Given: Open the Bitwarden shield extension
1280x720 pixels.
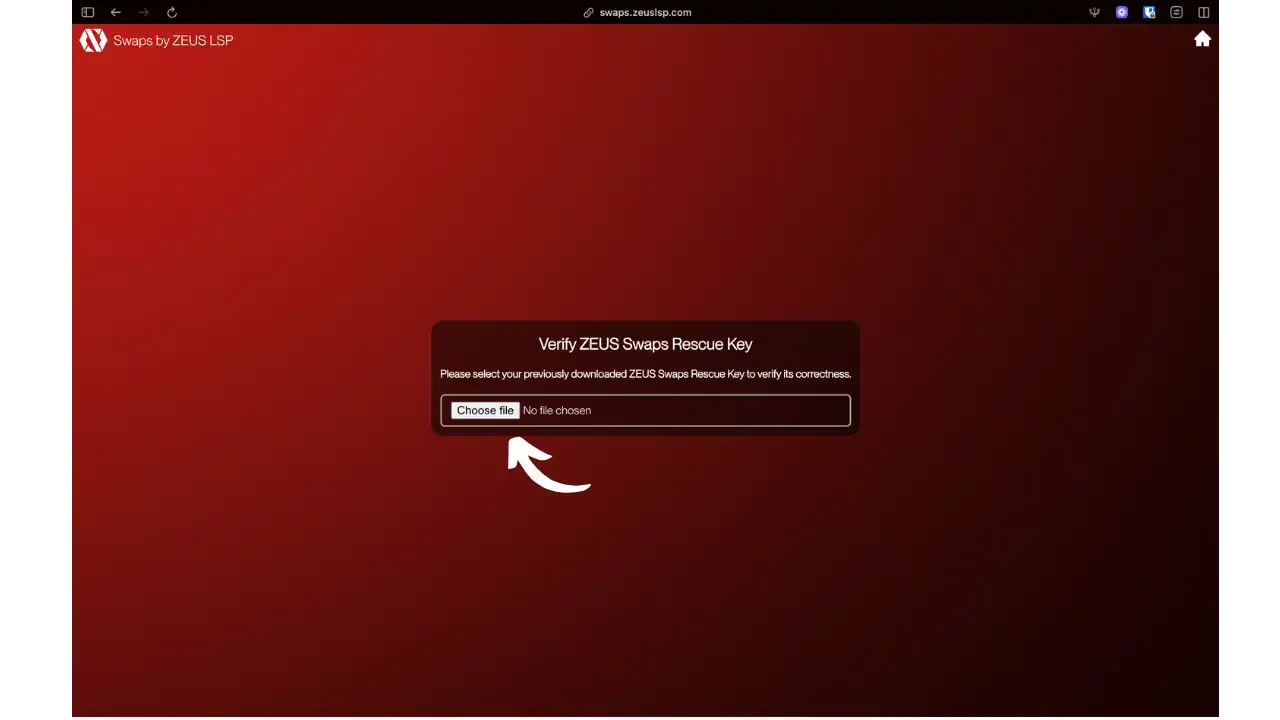Looking at the screenshot, I should [1149, 13].
